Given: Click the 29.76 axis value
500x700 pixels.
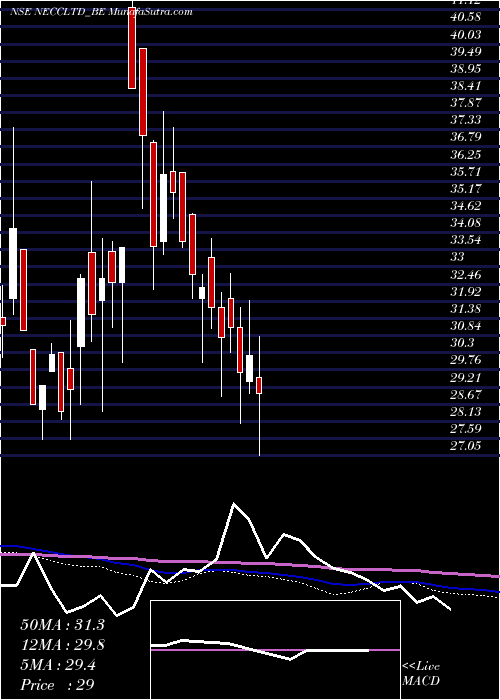Looking at the screenshot, I should [x=467, y=360].
